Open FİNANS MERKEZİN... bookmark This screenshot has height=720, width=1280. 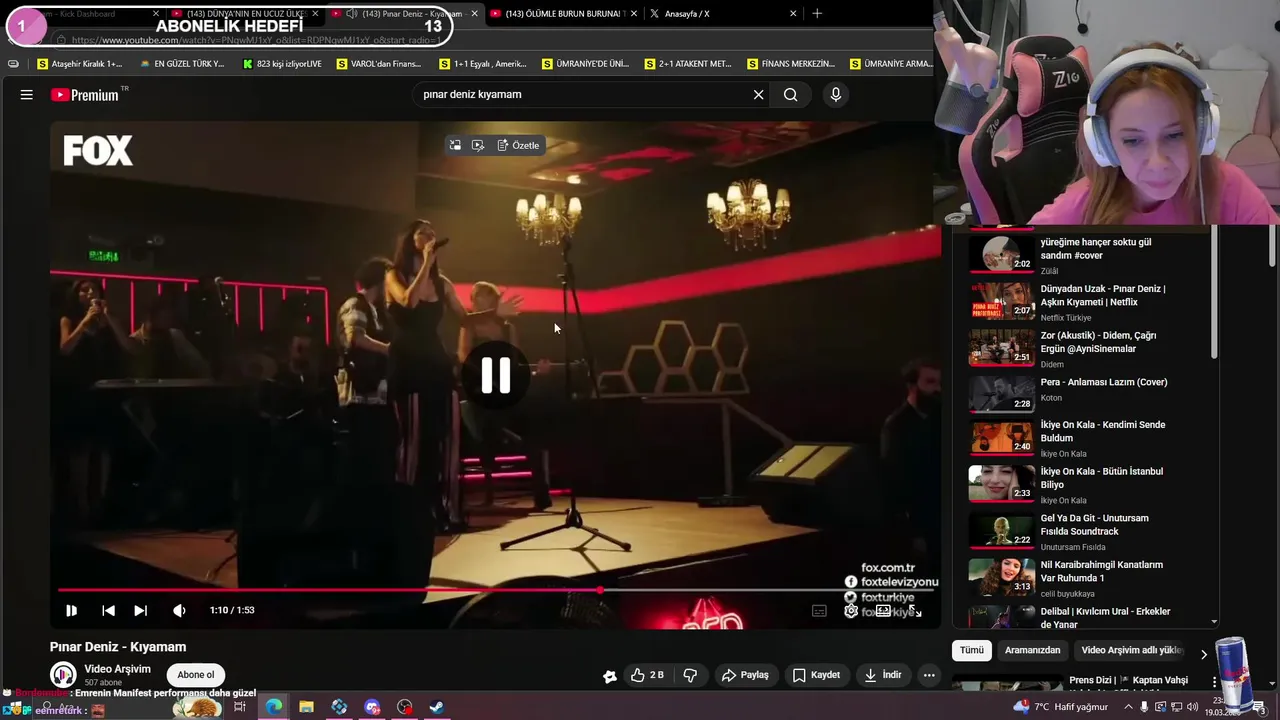click(x=791, y=64)
